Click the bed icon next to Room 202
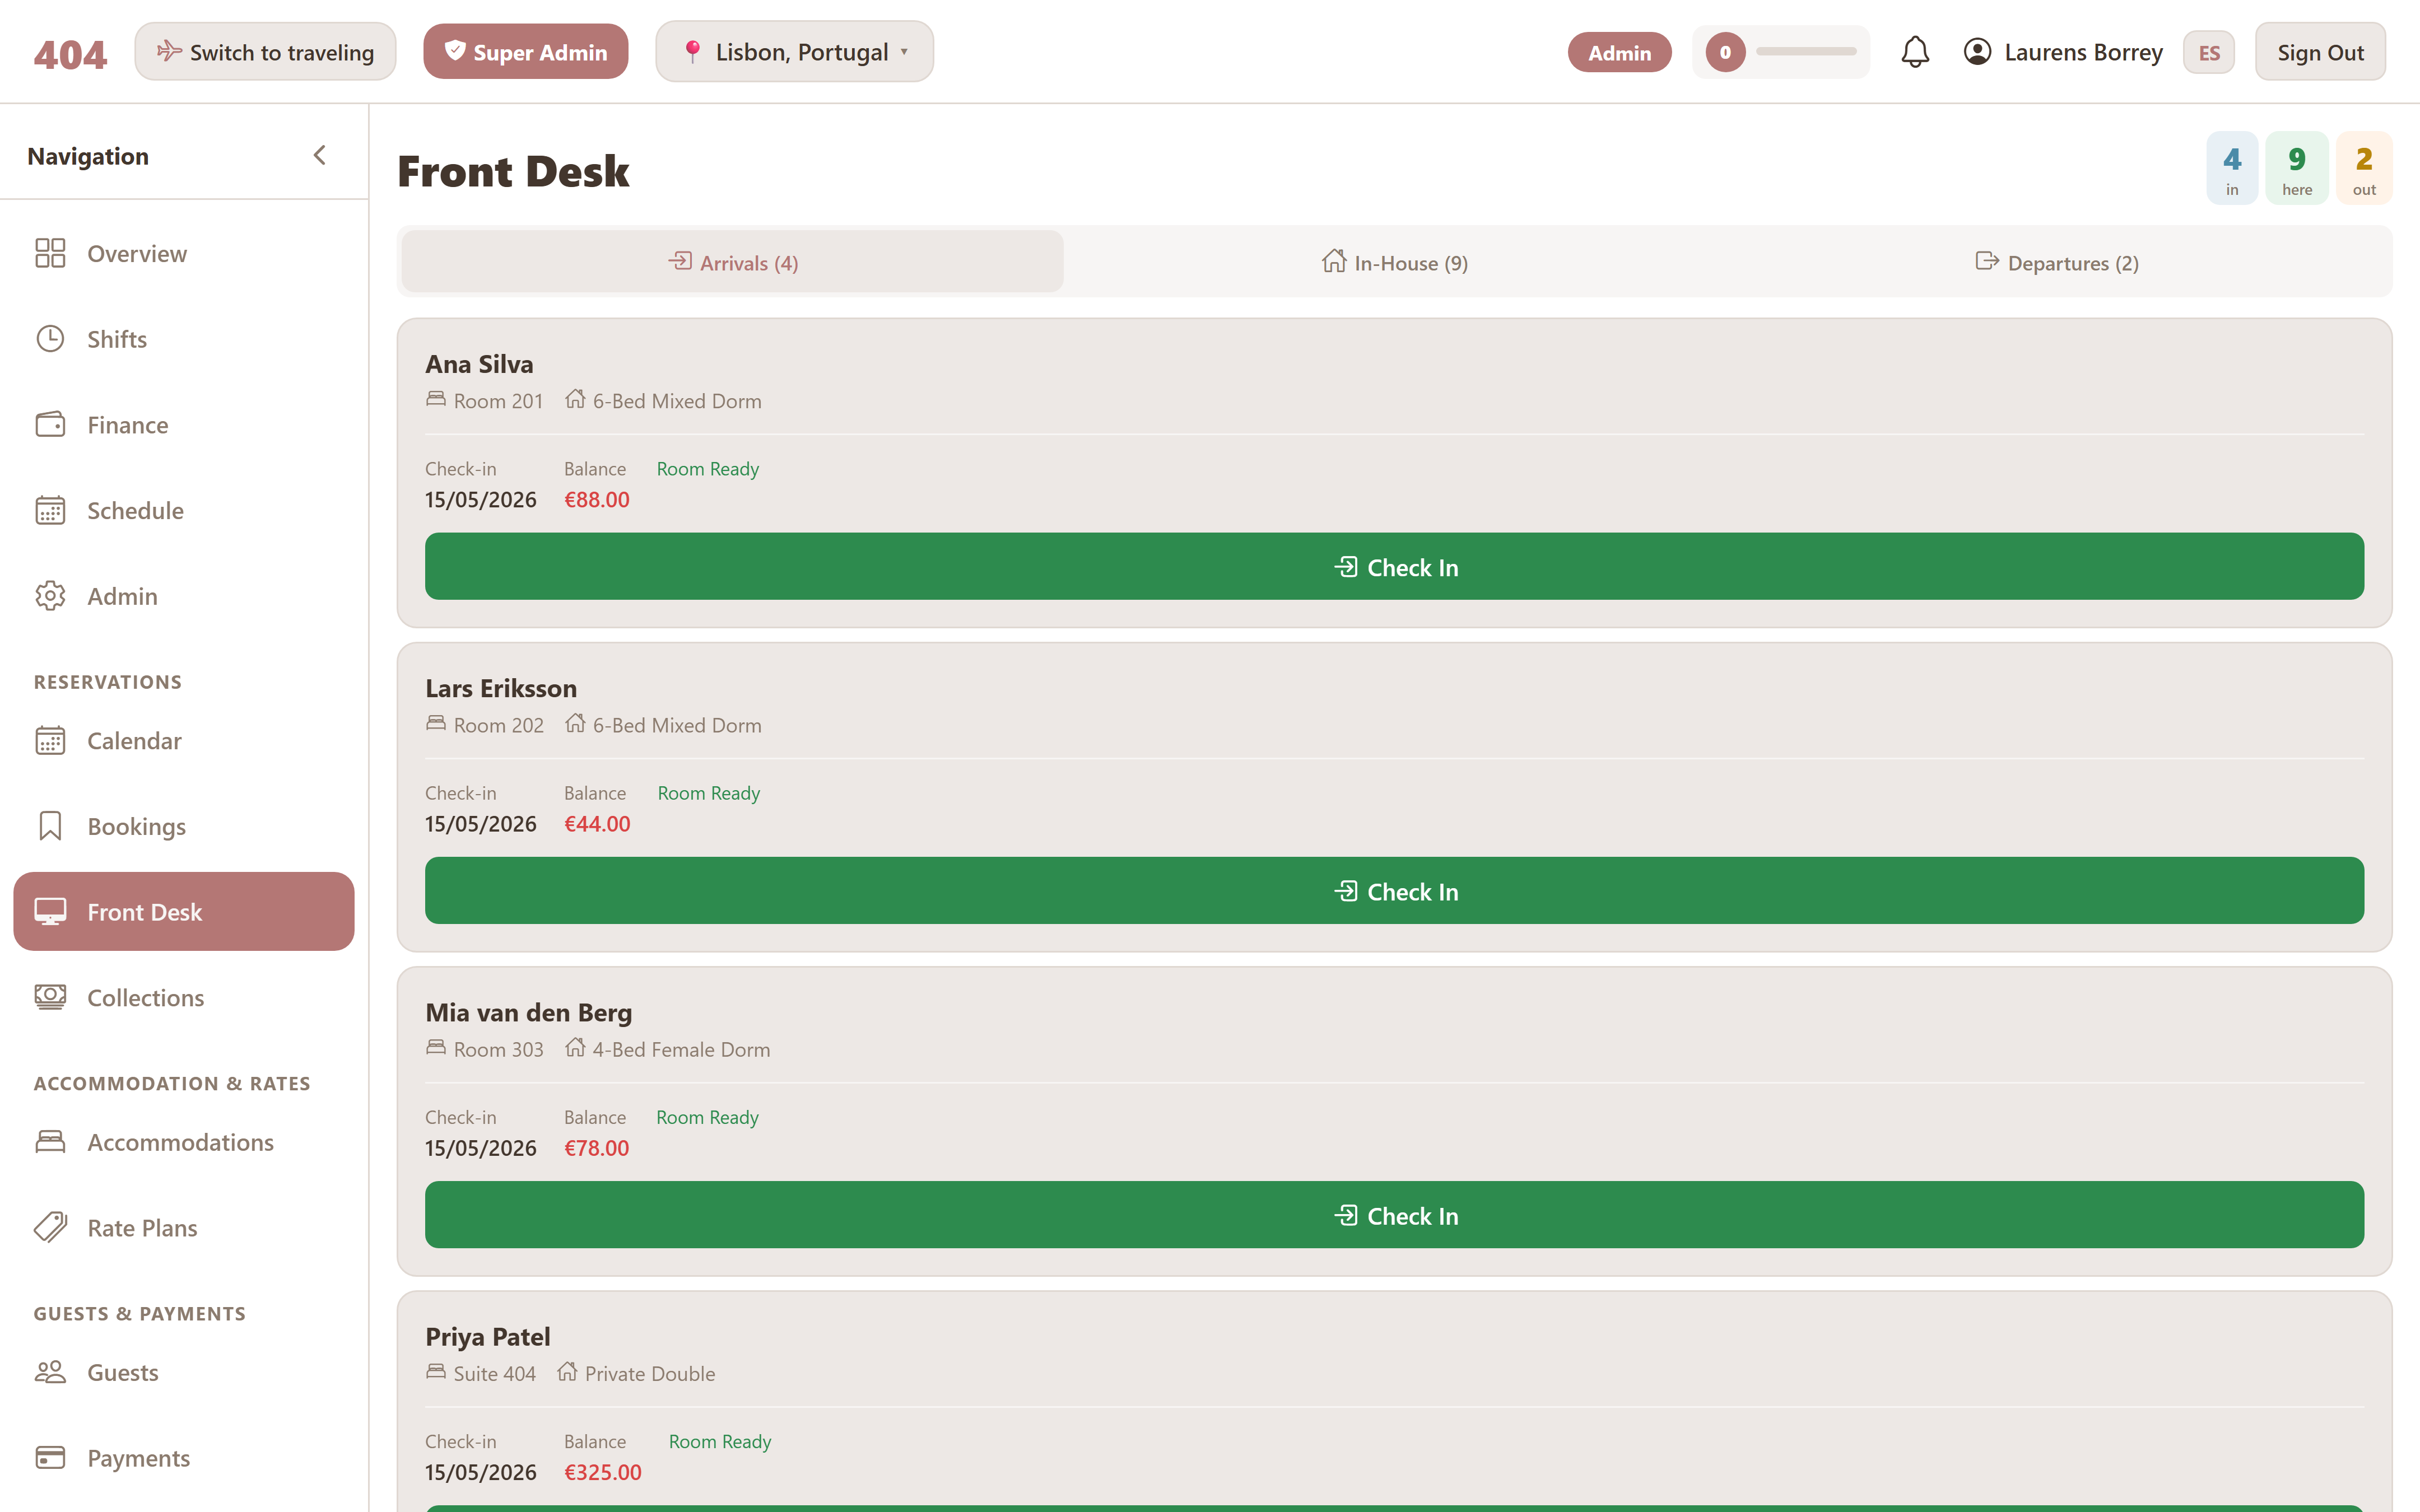Screen dimensions: 2420x1512 tap(436, 723)
